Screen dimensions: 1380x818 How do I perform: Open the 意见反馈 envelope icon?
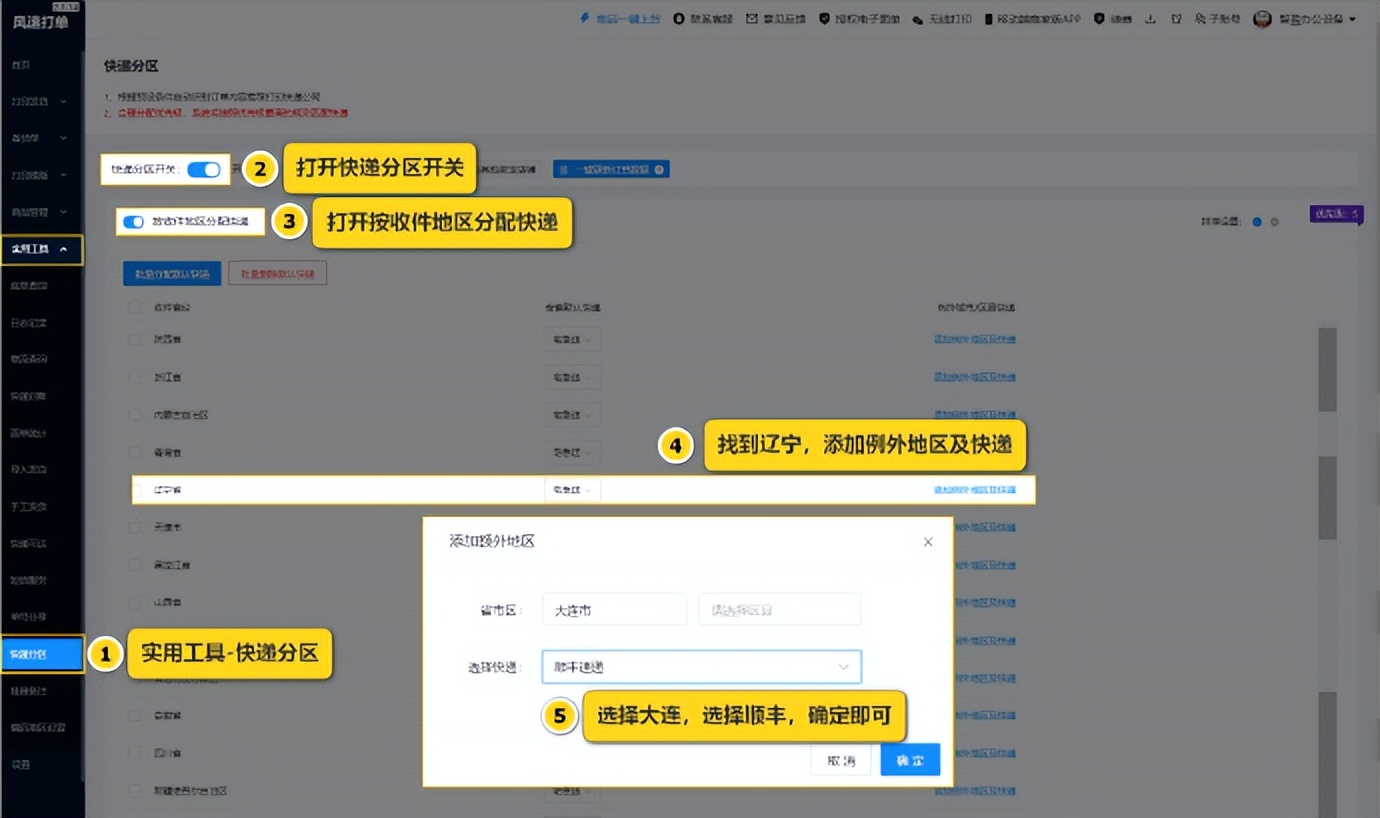tap(752, 18)
